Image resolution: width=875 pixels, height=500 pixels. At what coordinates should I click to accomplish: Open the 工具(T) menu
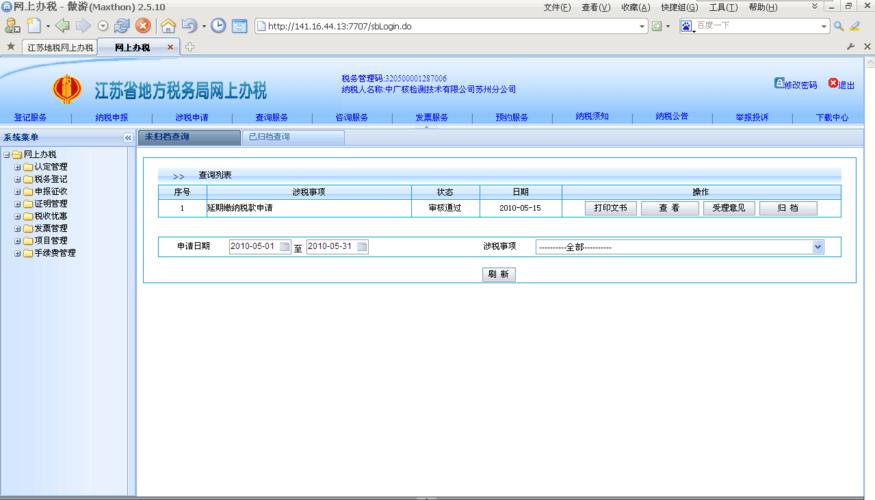point(723,7)
